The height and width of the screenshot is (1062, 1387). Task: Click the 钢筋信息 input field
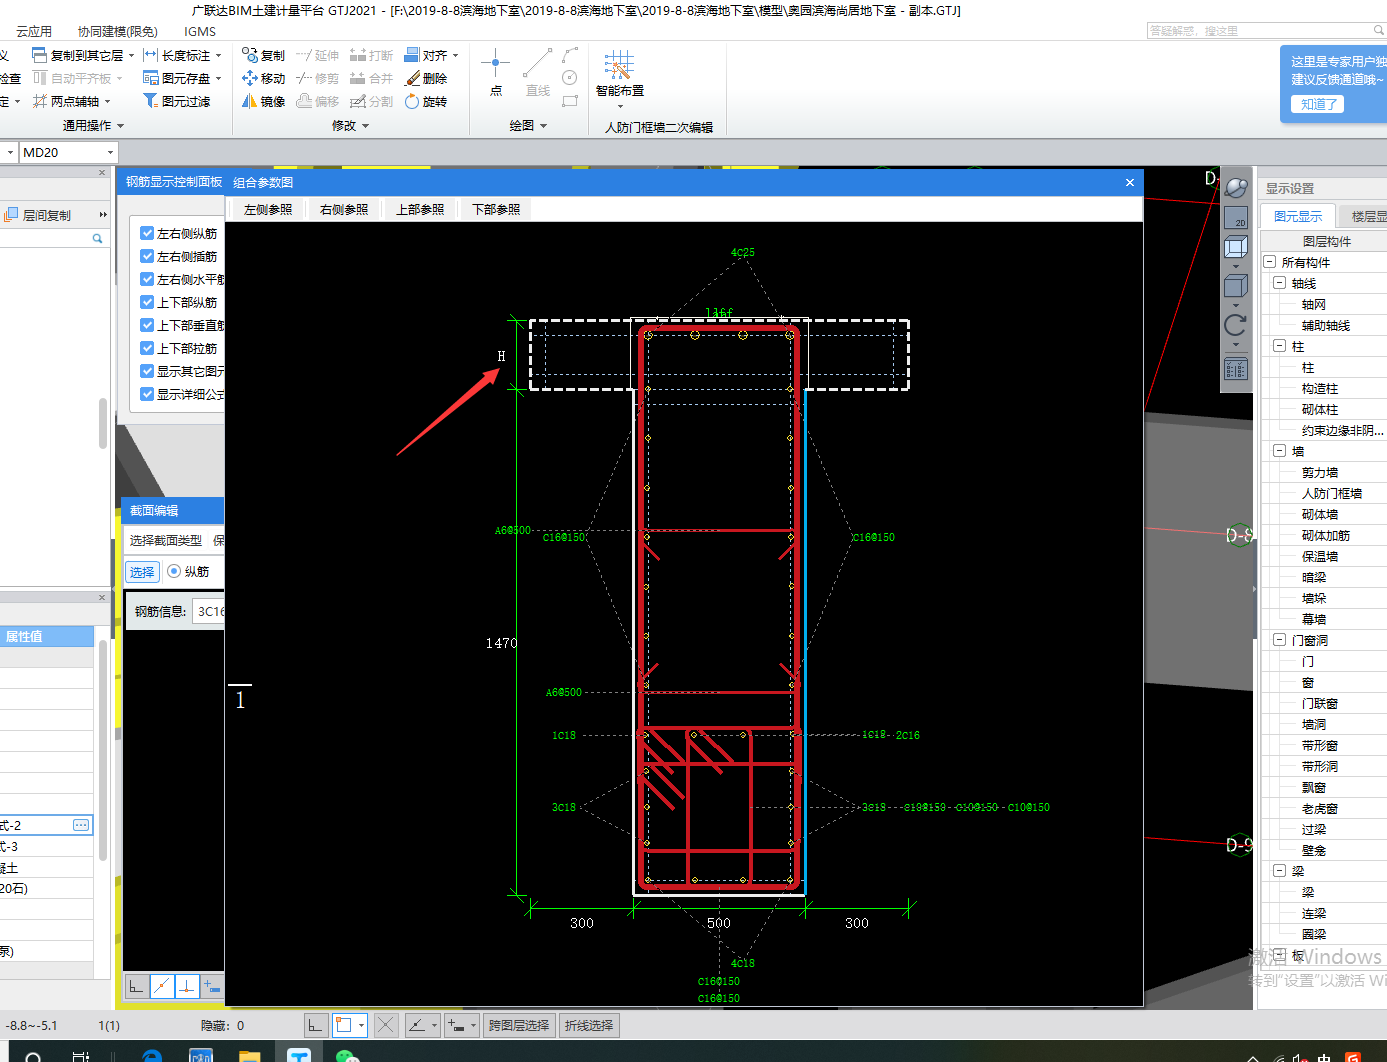(x=209, y=611)
